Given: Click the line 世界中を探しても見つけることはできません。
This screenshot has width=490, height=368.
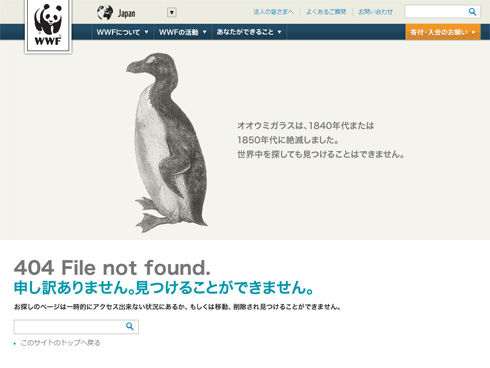Looking at the screenshot, I should coord(321,154).
